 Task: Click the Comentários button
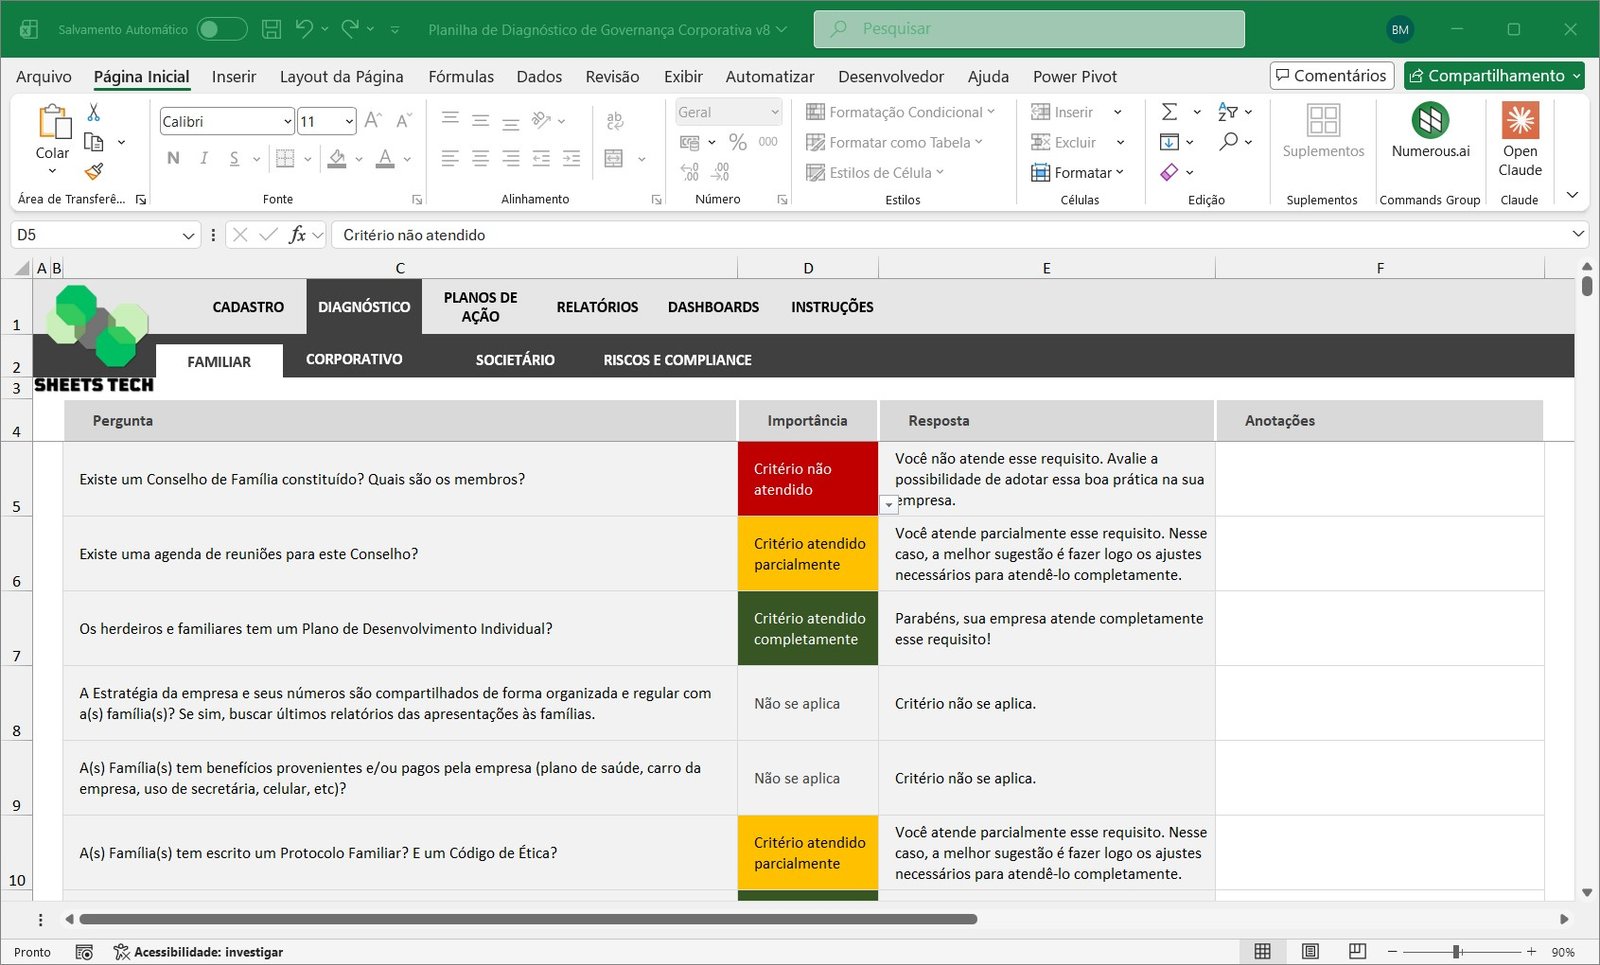pyautogui.click(x=1331, y=76)
